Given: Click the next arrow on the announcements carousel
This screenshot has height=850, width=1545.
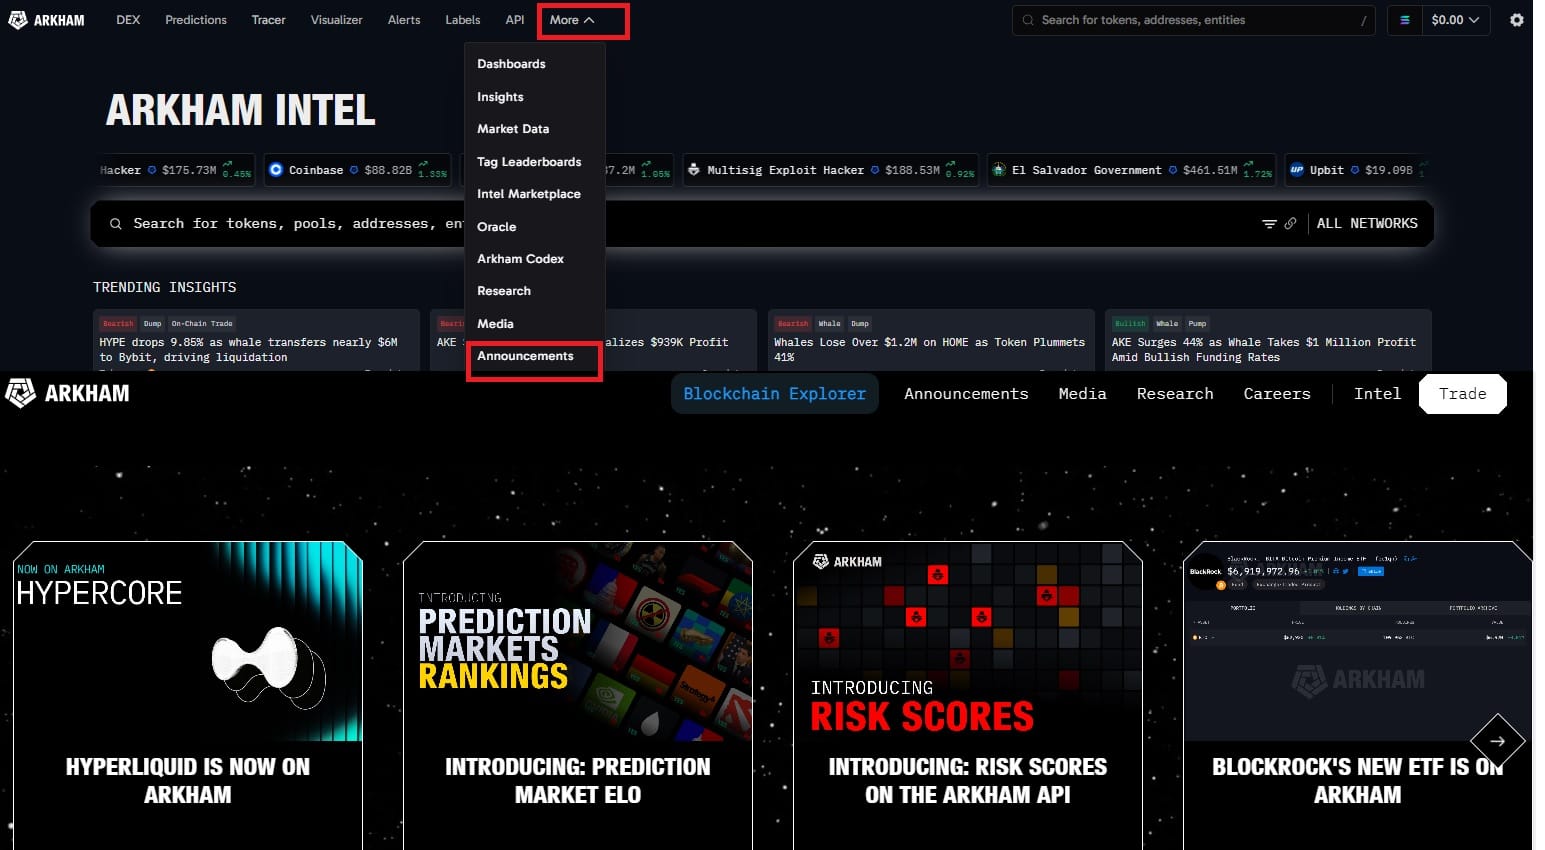Looking at the screenshot, I should click(1497, 741).
